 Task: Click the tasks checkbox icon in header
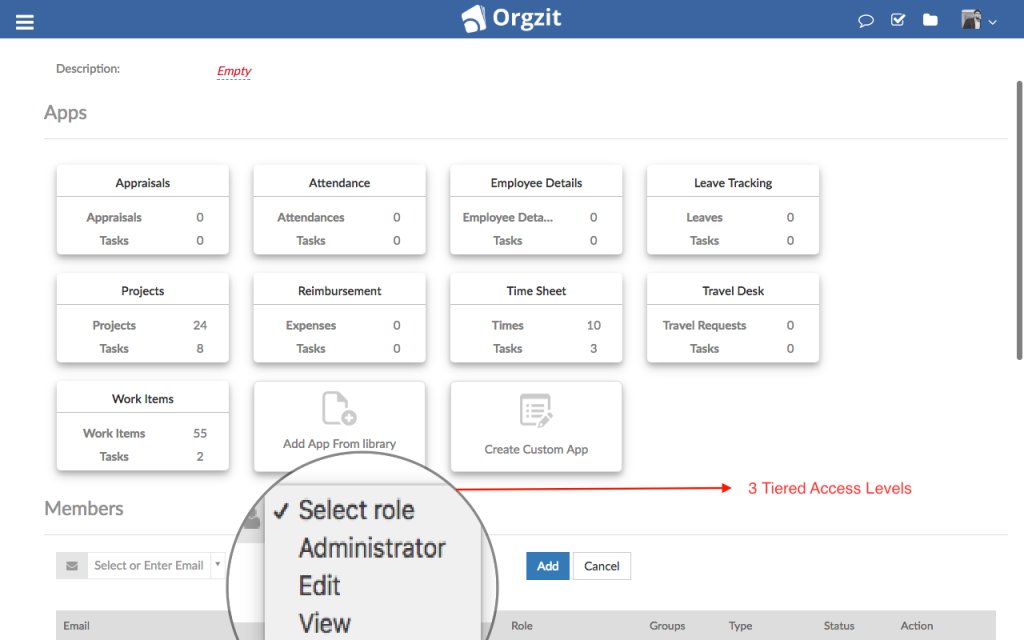pyautogui.click(x=897, y=19)
